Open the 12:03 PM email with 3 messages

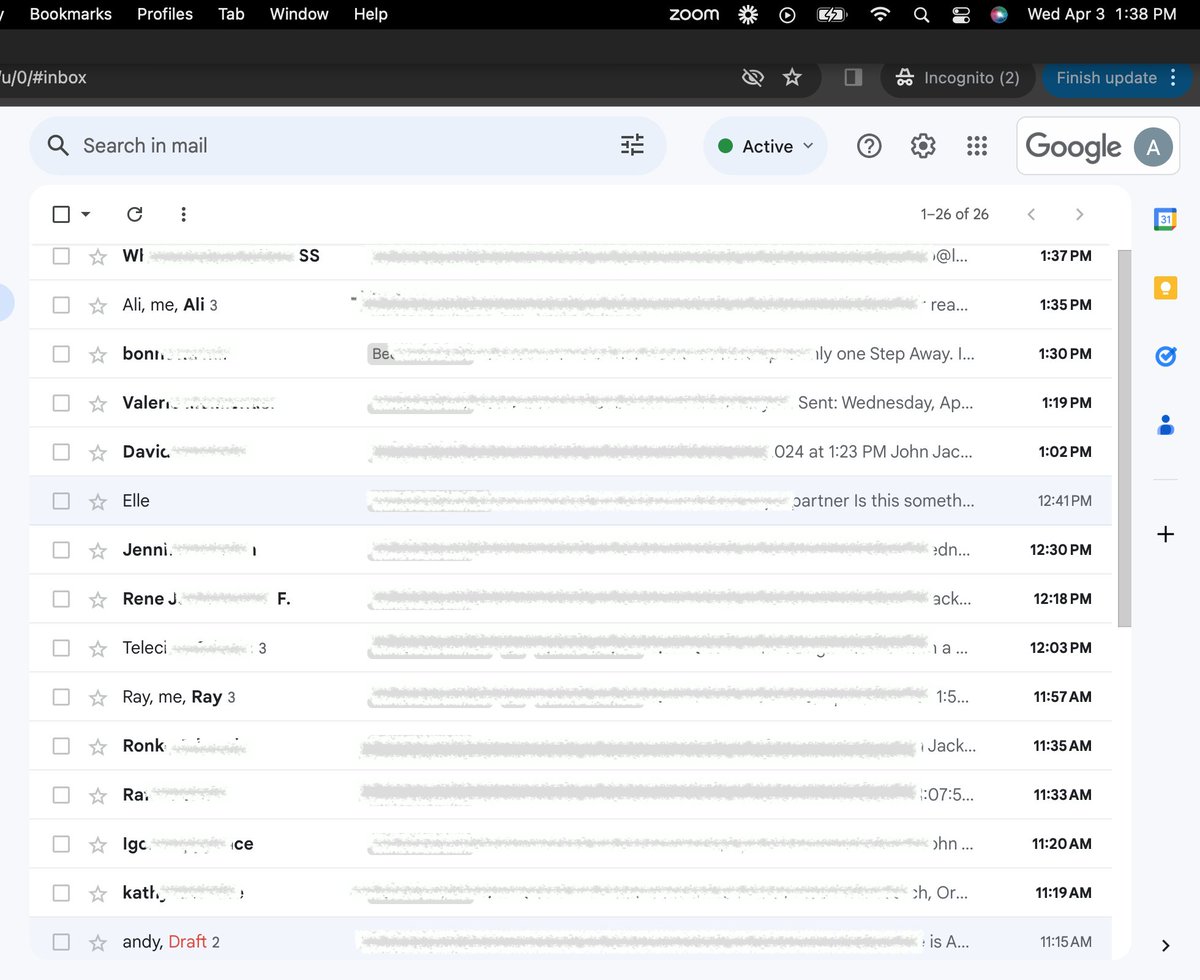point(570,648)
